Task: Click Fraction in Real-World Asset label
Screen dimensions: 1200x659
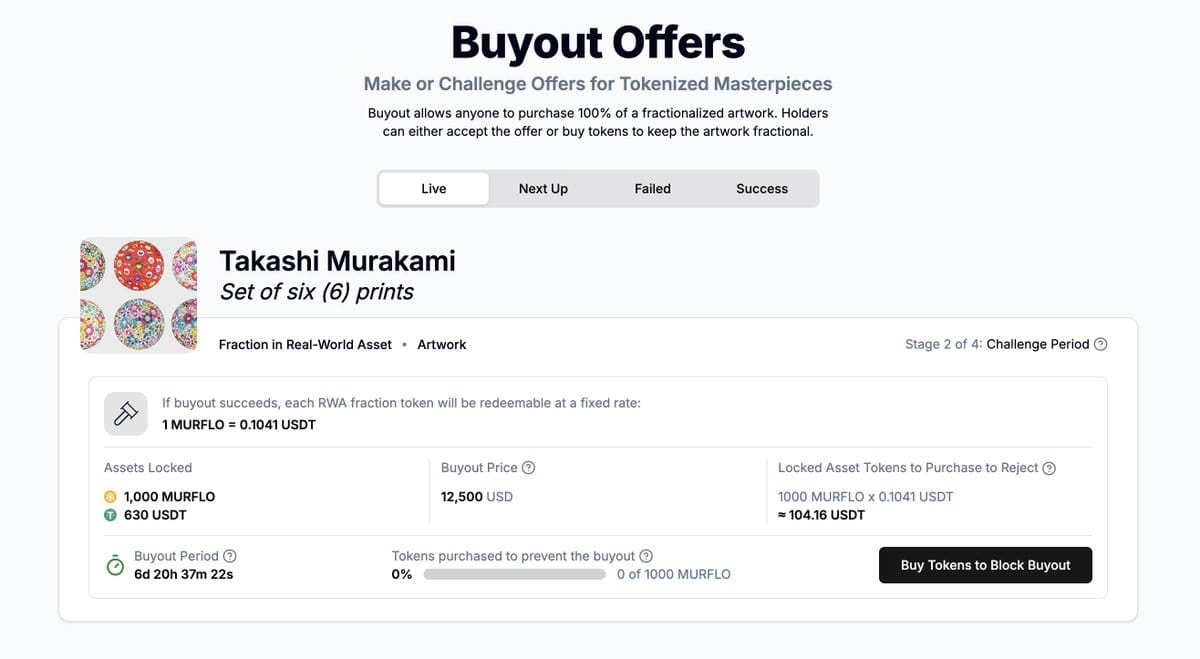Action: pos(305,344)
